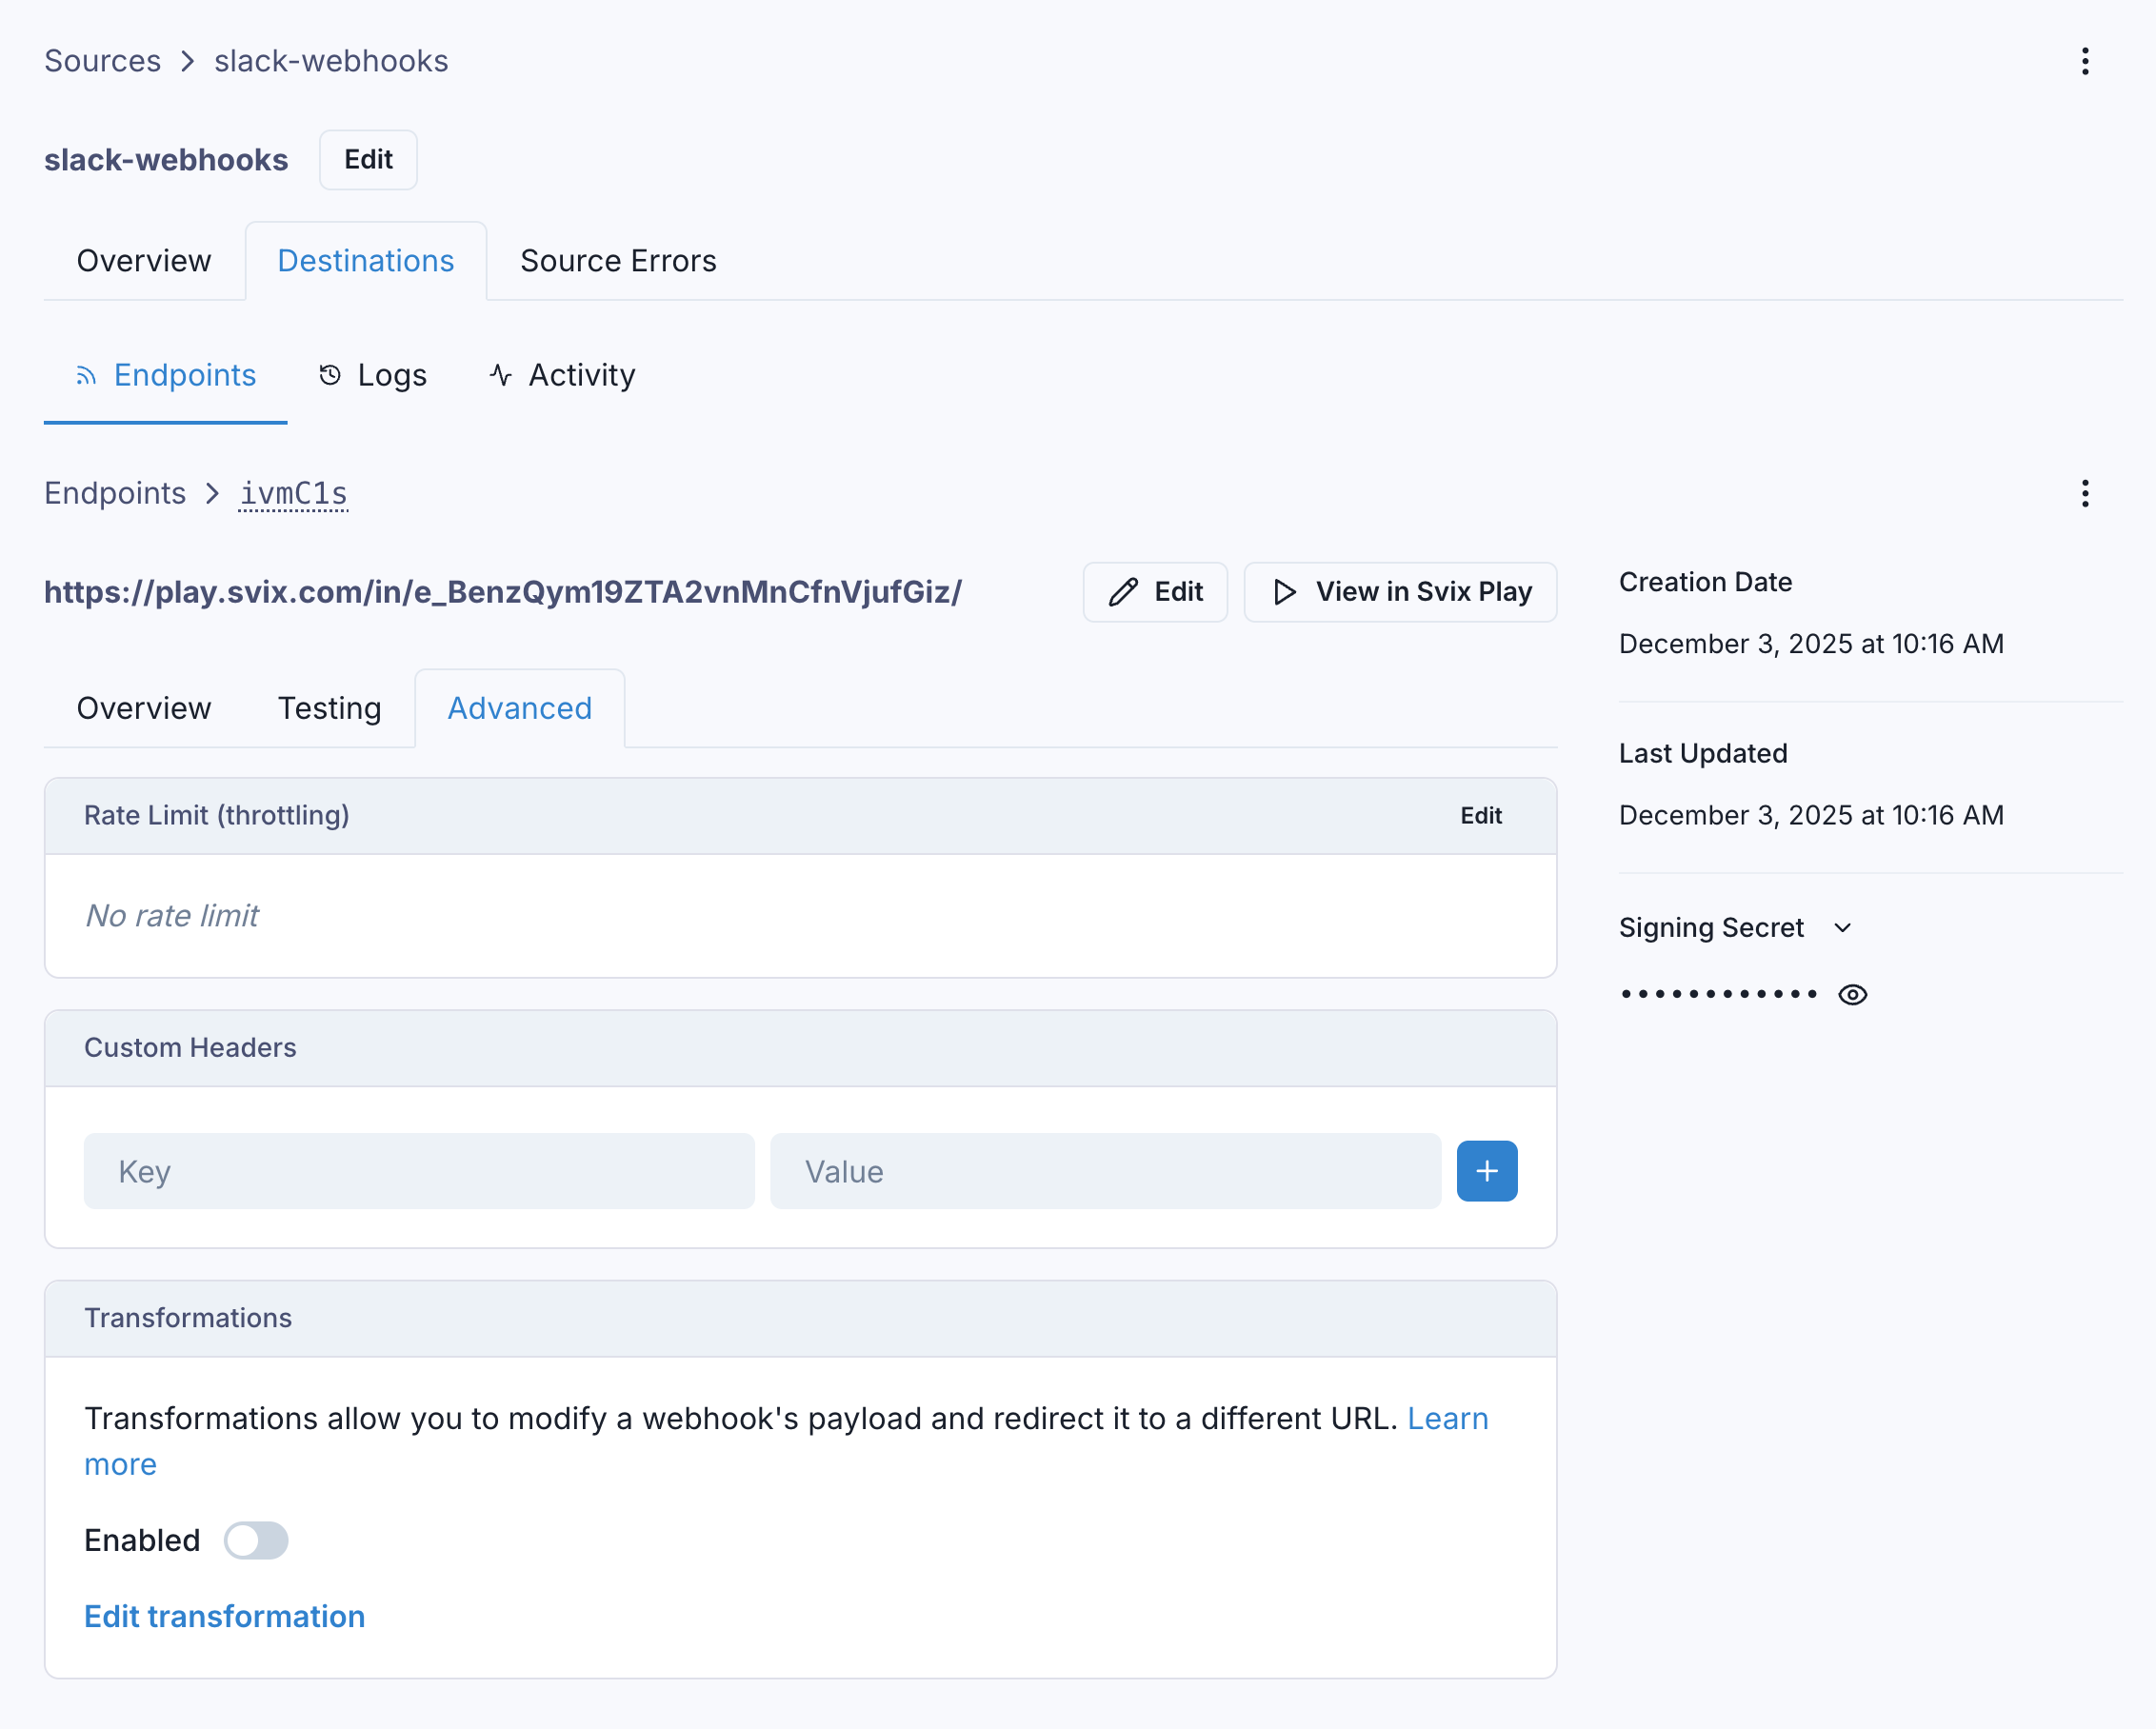
Task: Toggle the Transformations Enabled switch
Action: [255, 1540]
